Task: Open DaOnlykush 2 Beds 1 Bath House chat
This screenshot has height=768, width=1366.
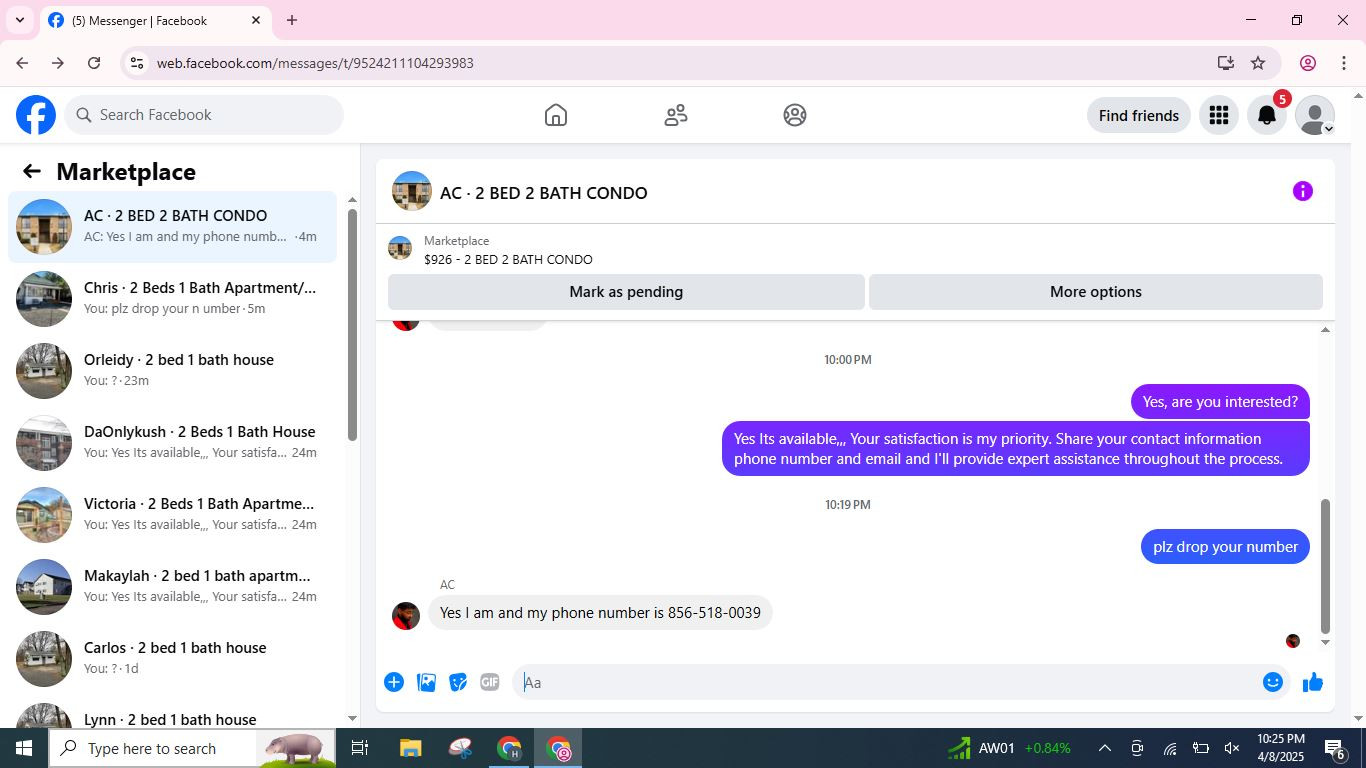Action: 172,442
